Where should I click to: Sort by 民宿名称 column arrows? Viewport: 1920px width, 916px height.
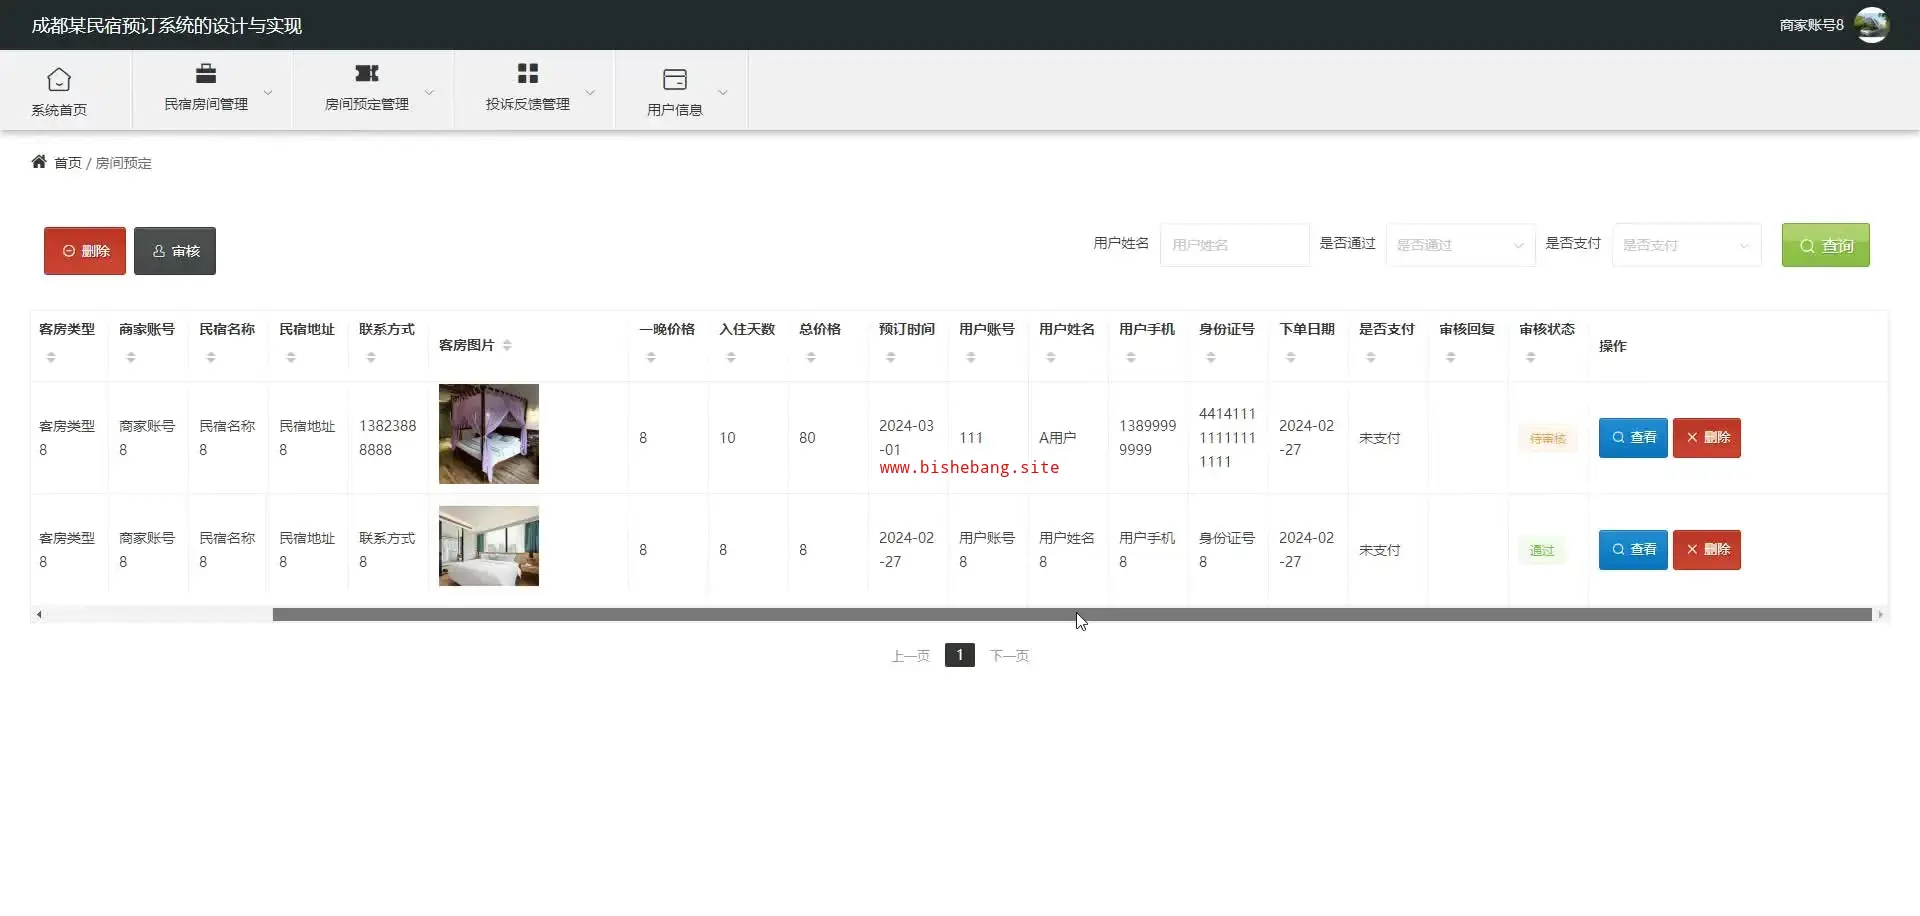pyautogui.click(x=211, y=357)
